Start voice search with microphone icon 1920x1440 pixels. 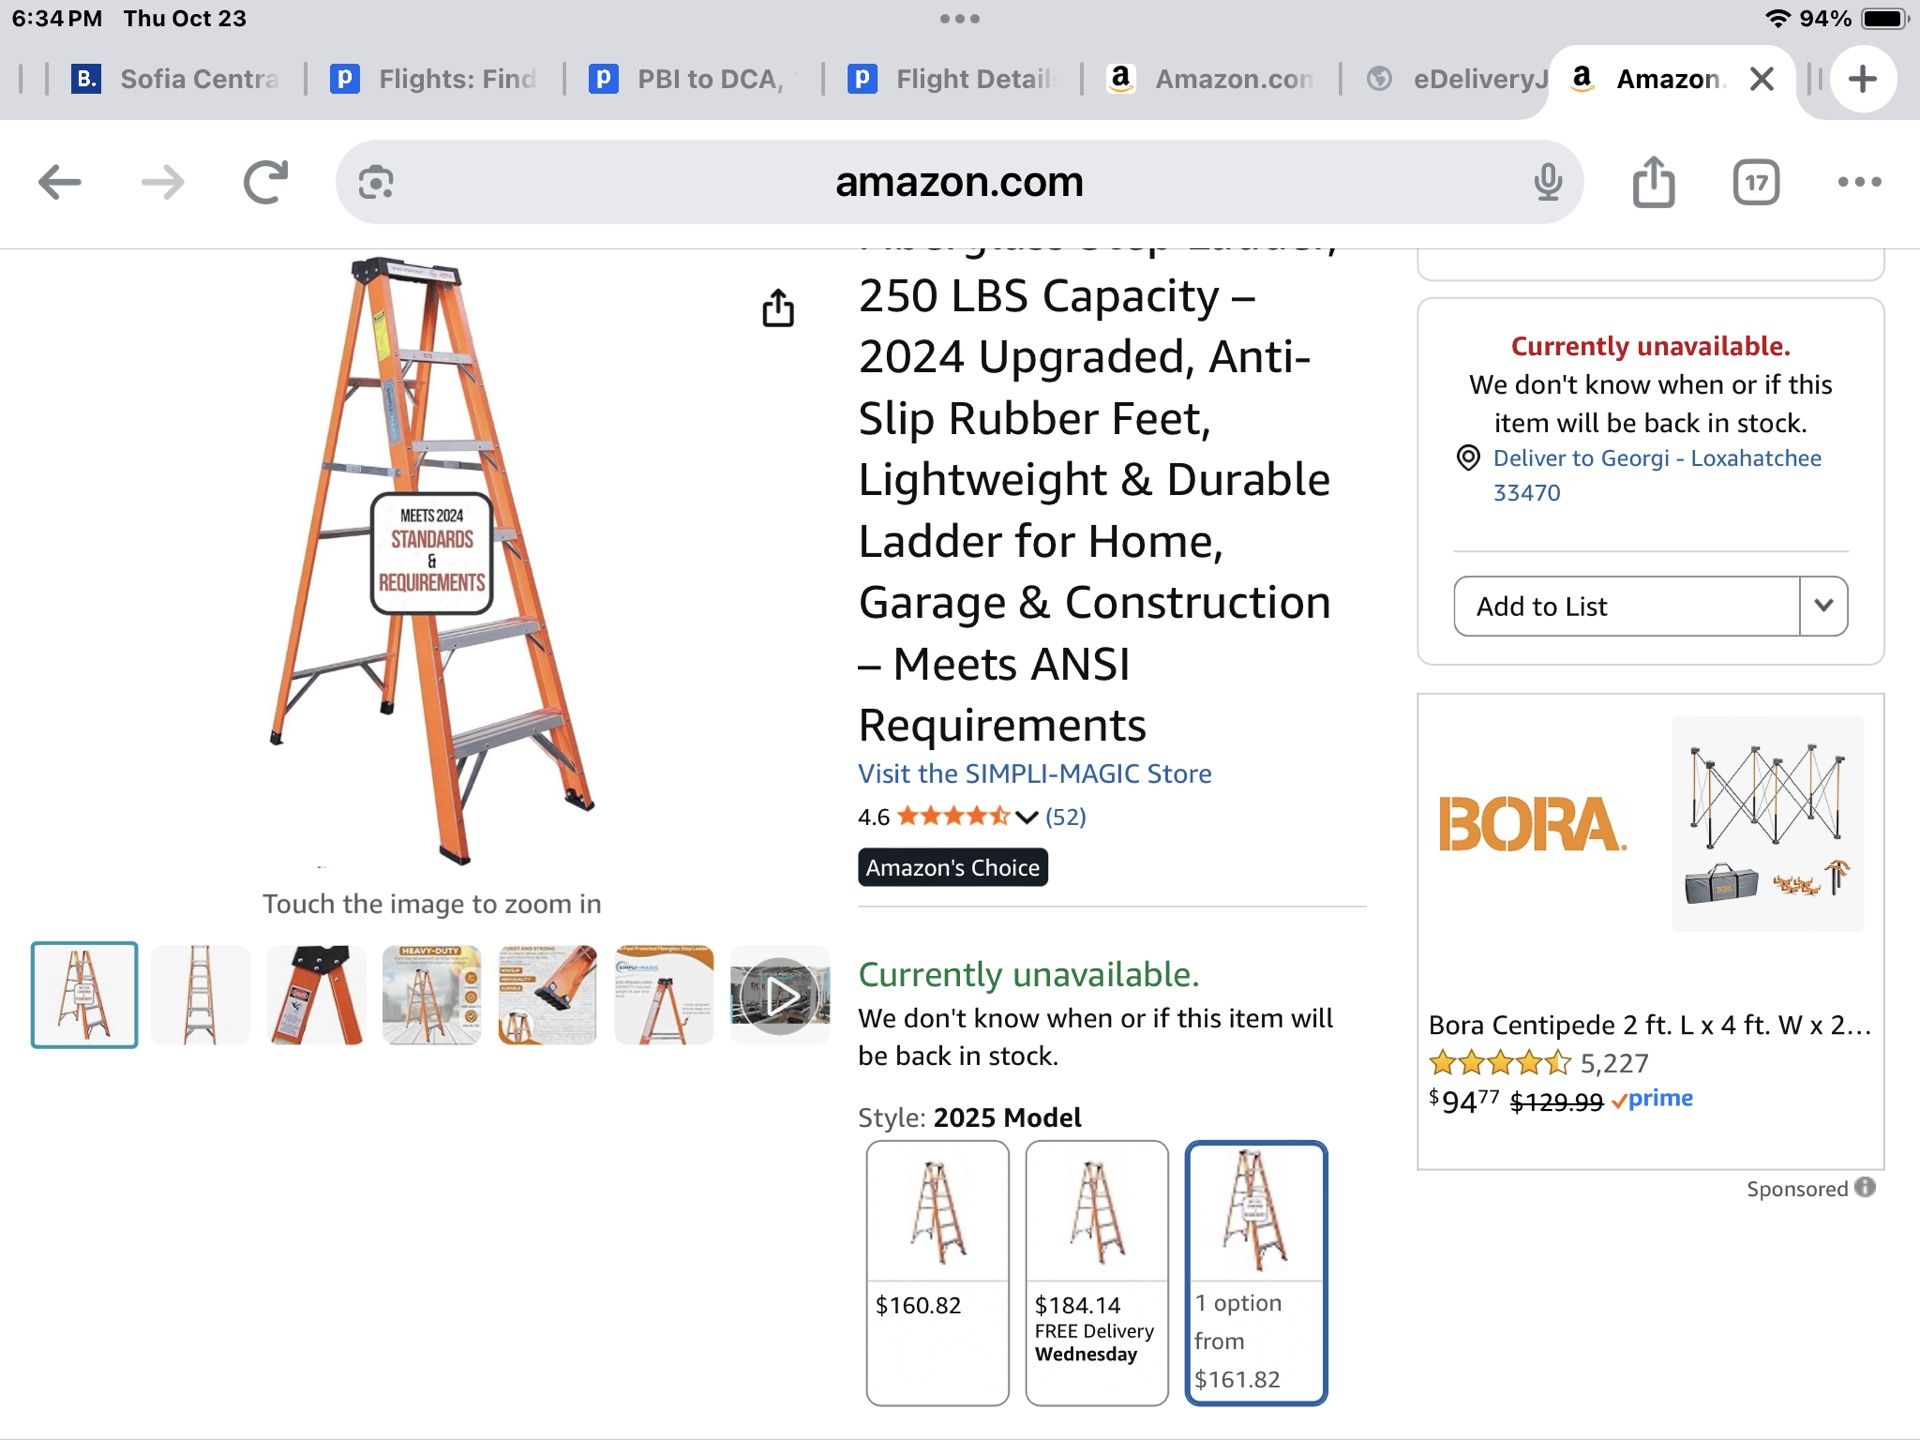1548,182
